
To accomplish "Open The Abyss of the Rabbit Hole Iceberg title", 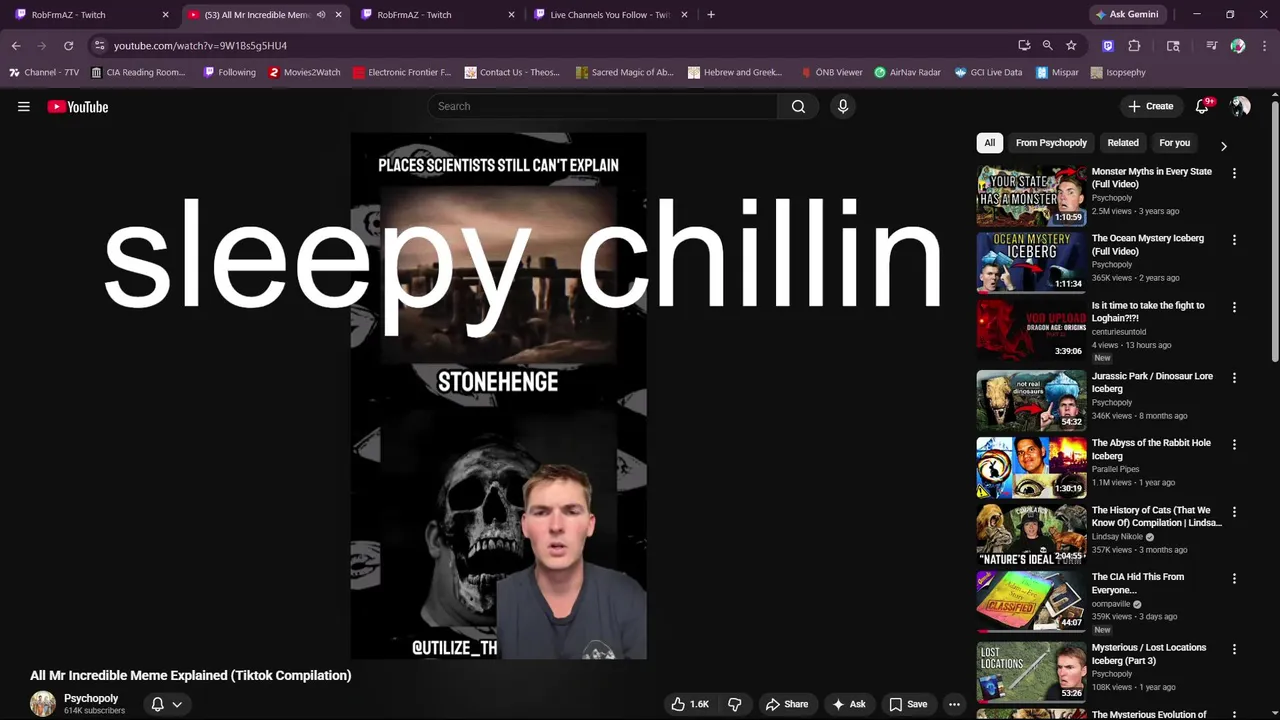I will (x=1151, y=449).
